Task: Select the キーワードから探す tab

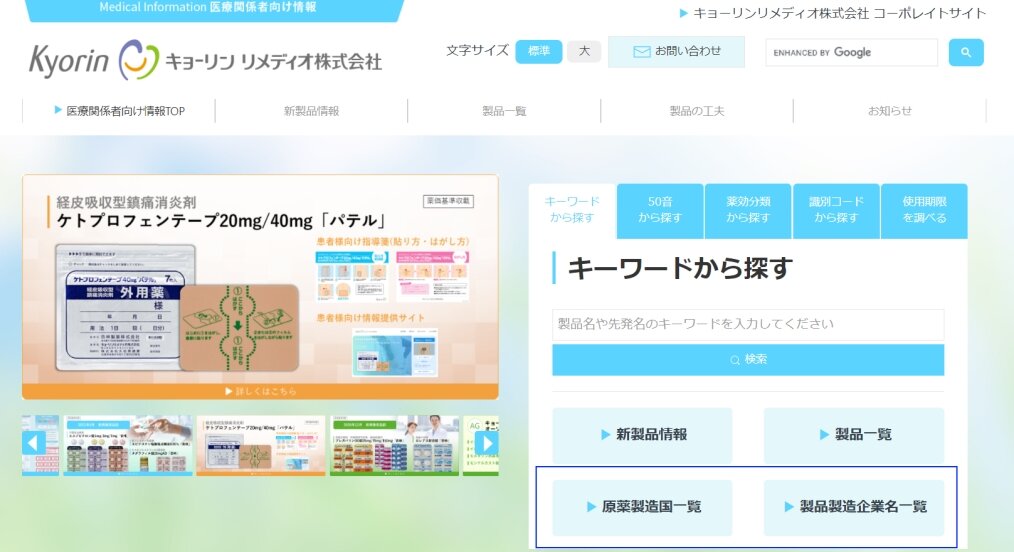Action: (x=572, y=210)
